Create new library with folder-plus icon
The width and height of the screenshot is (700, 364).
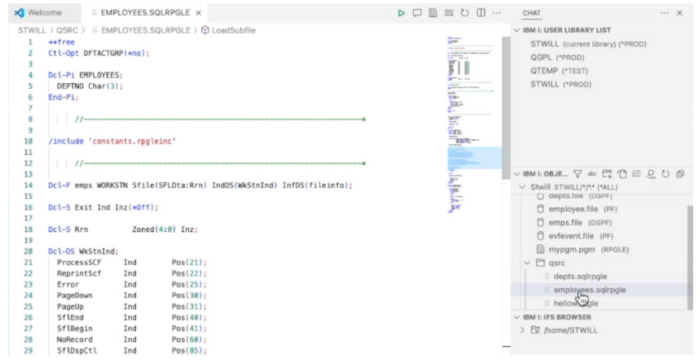click(607, 174)
